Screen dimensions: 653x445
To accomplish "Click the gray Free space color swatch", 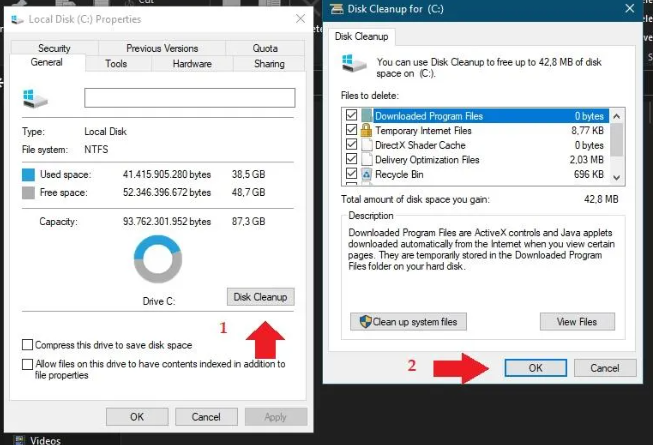I will coord(28,193).
